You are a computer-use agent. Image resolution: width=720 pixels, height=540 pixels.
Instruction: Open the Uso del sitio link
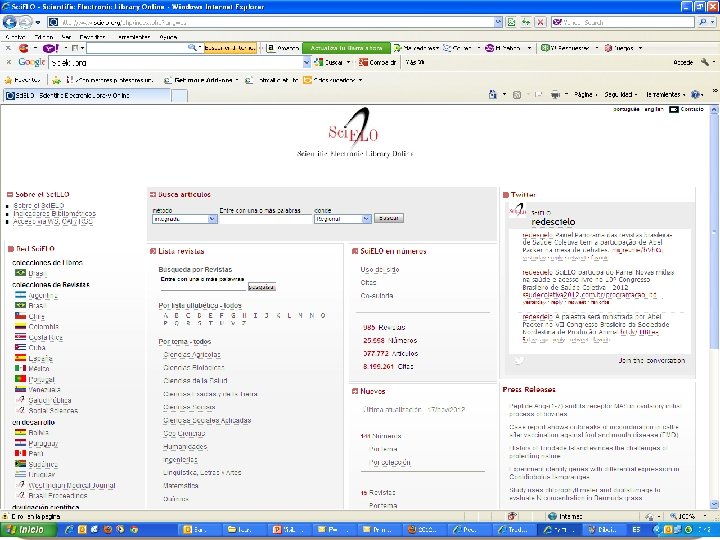click(379, 270)
